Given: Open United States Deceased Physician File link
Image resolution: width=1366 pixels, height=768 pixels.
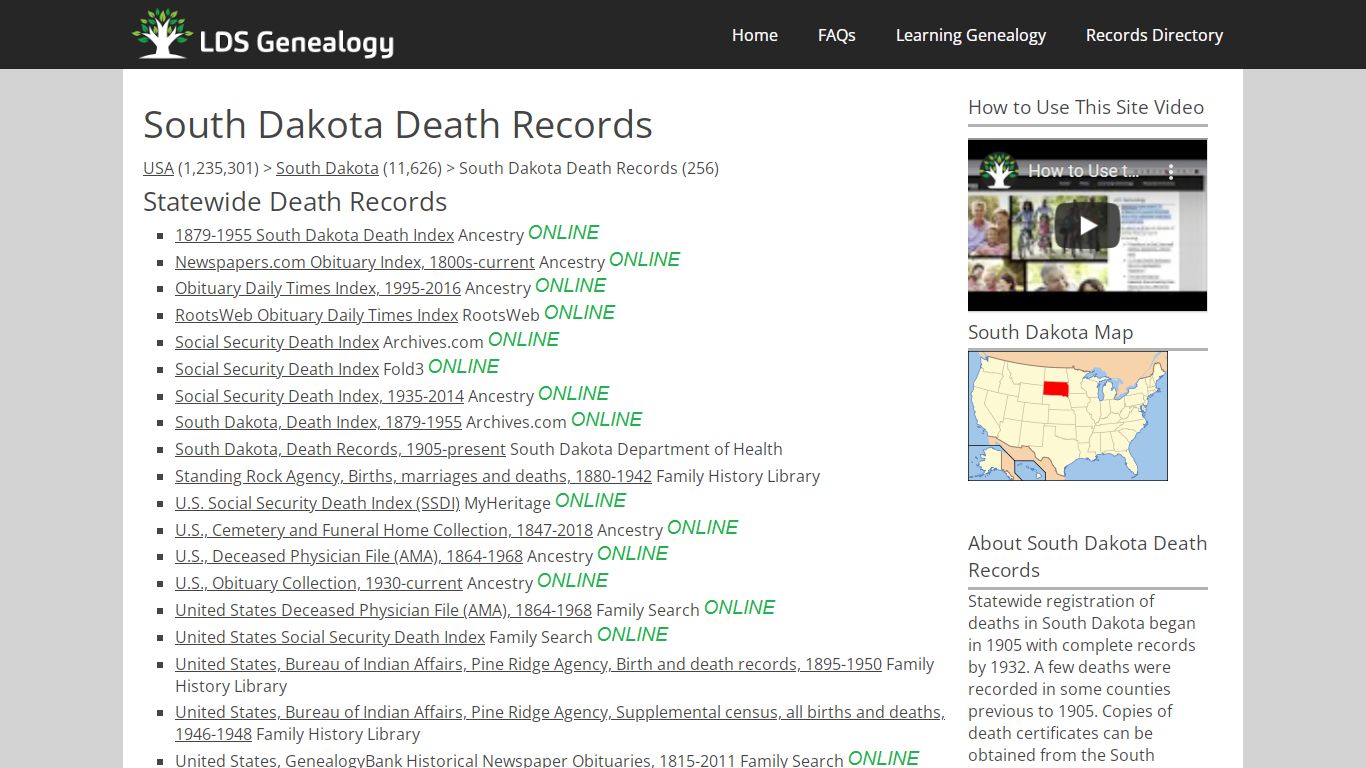Looking at the screenshot, I should [x=383, y=610].
